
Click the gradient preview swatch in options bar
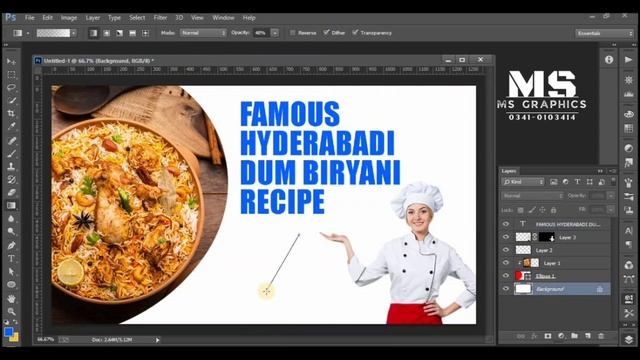[x=53, y=33]
